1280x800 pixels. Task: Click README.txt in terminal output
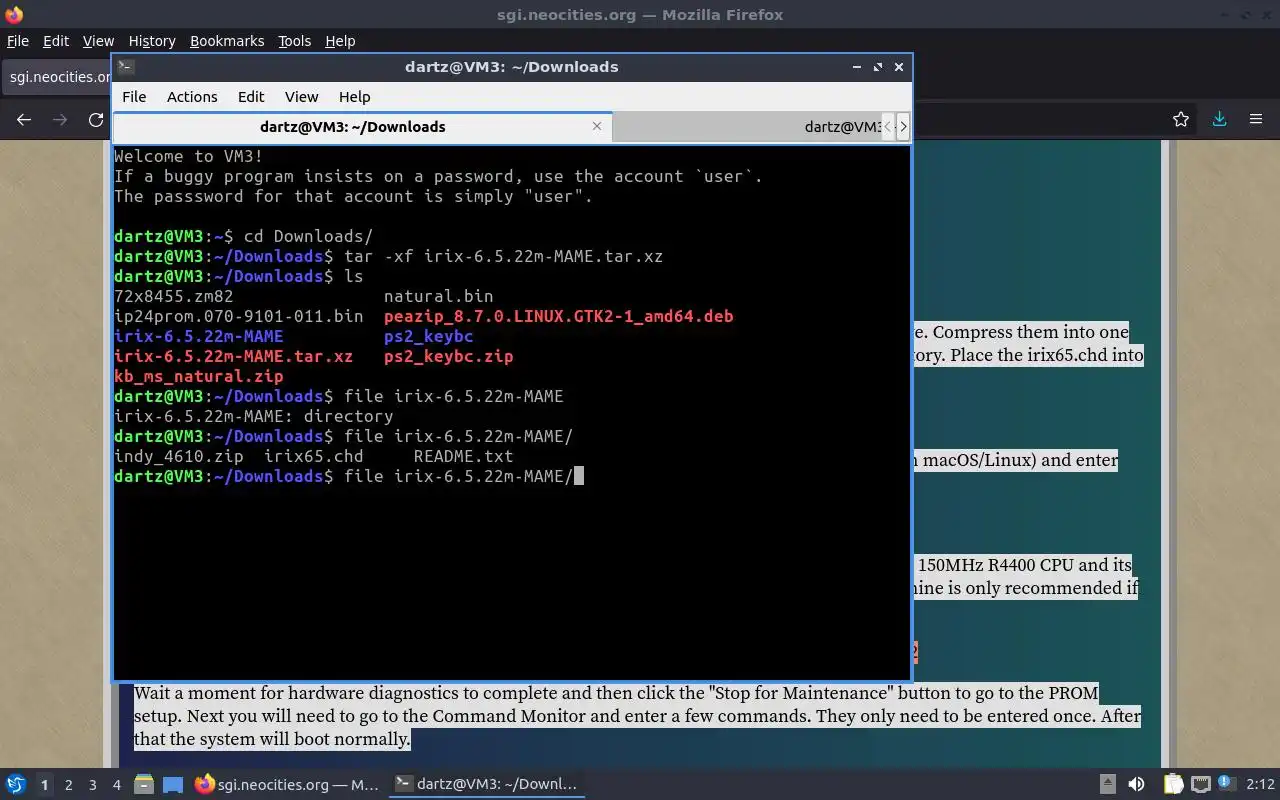pos(463,456)
